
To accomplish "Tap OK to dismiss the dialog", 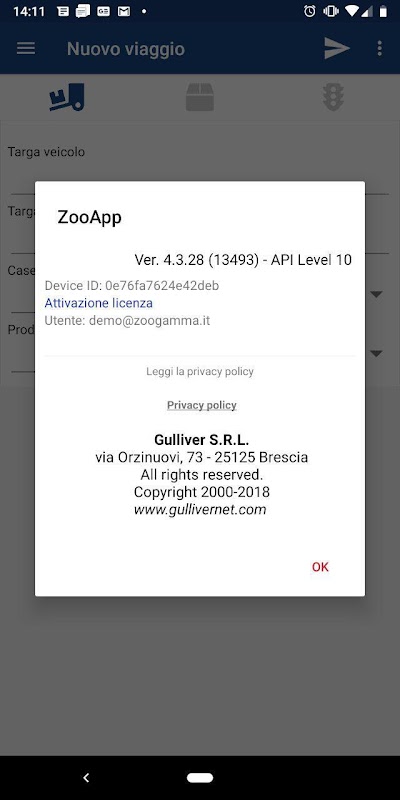I will 320,567.
